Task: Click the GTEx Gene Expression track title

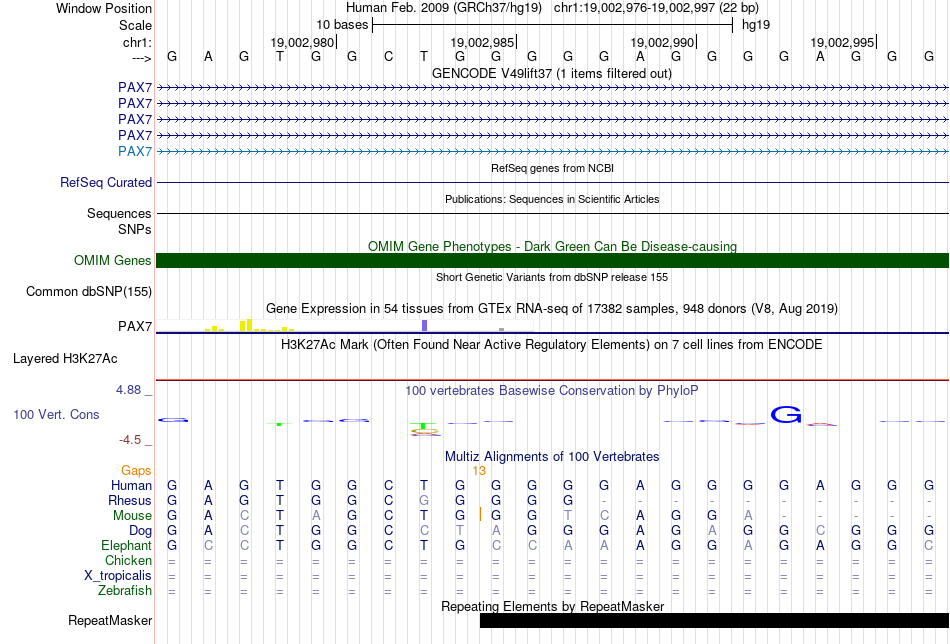Action: coord(552,308)
